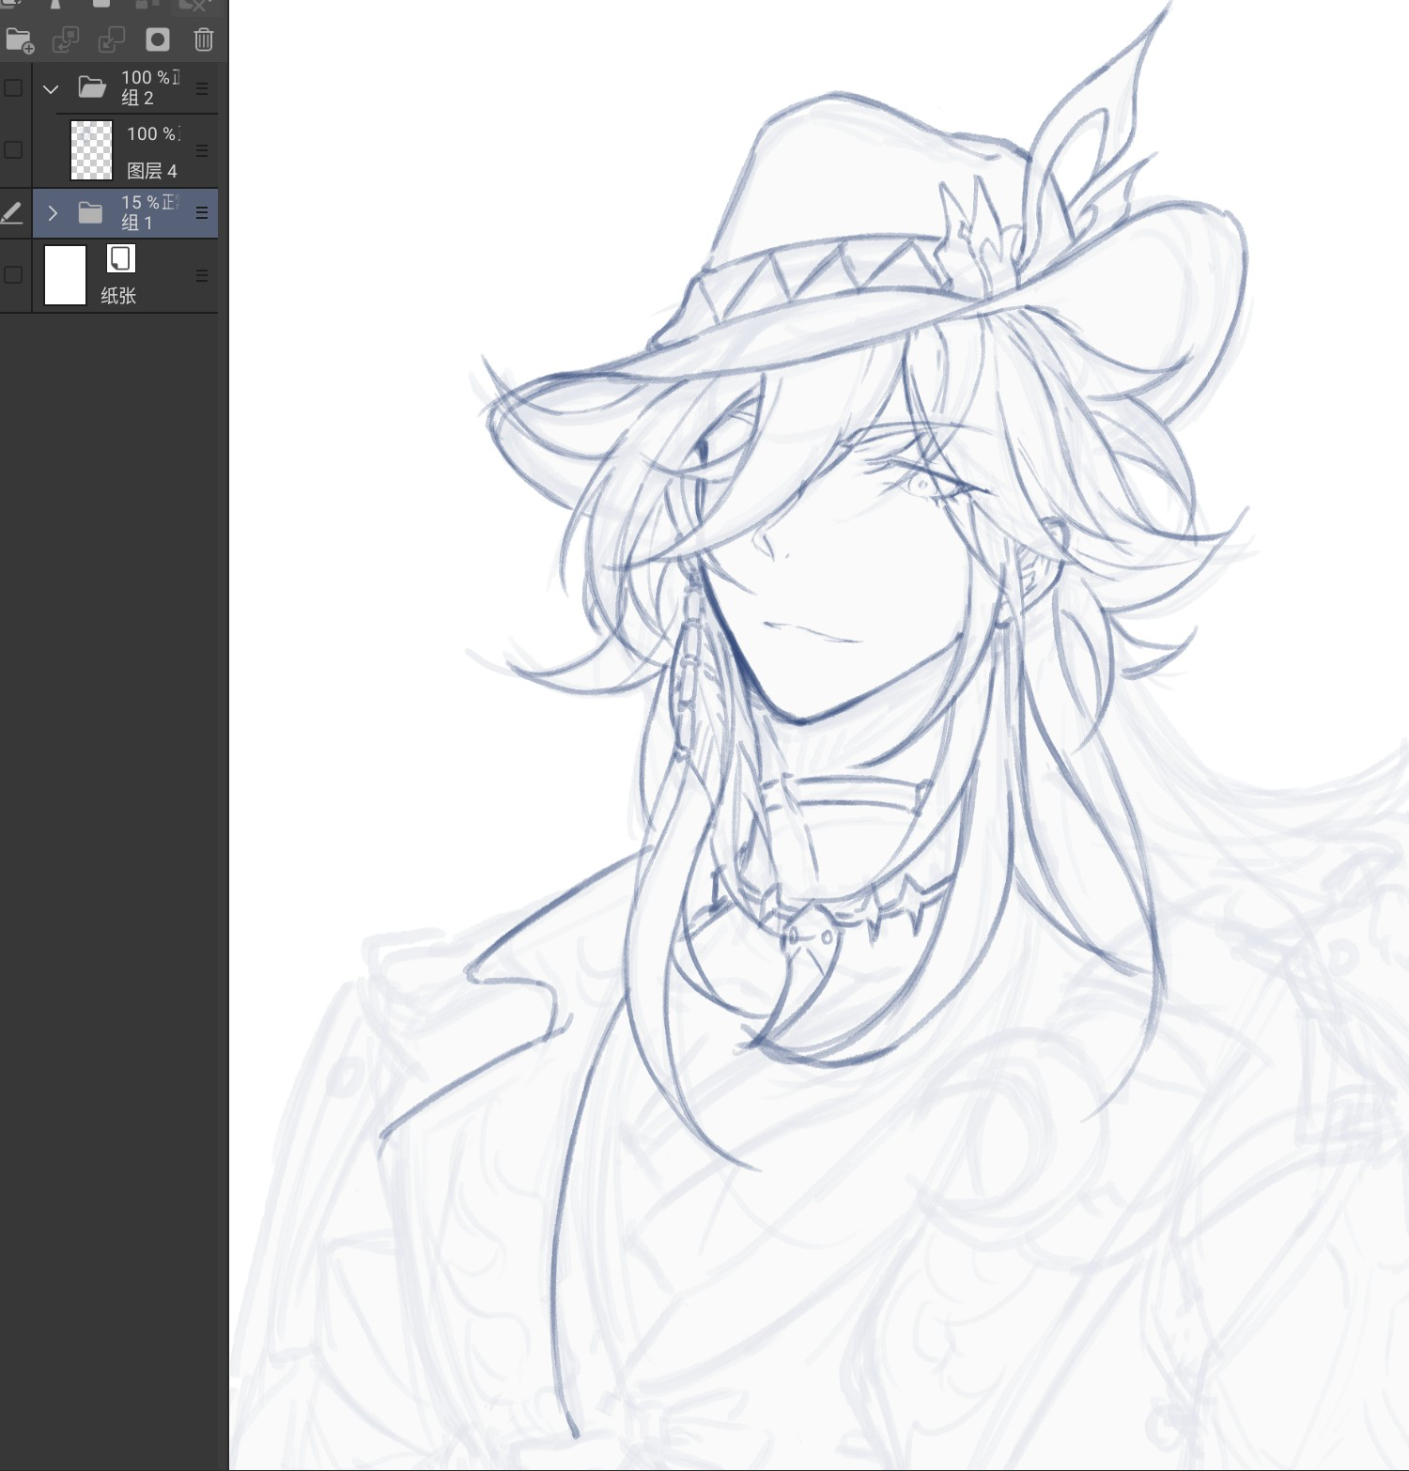Expand the 组 1 folder
This screenshot has height=1471, width=1409.
click(53, 213)
